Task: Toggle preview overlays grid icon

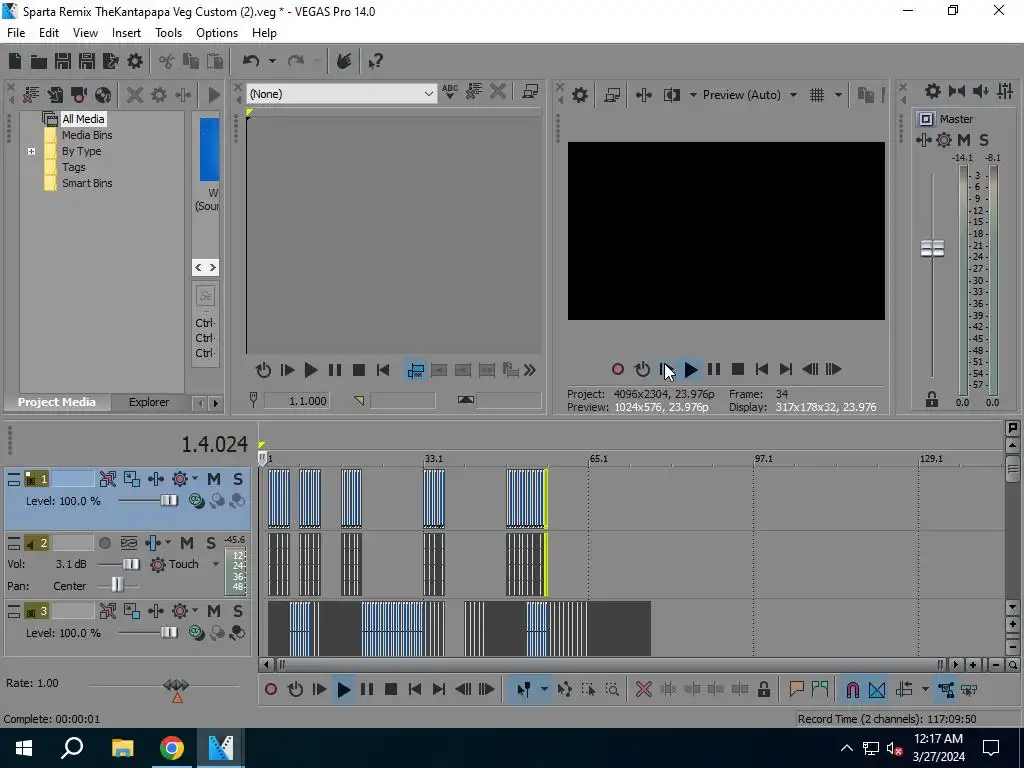Action: tap(817, 95)
